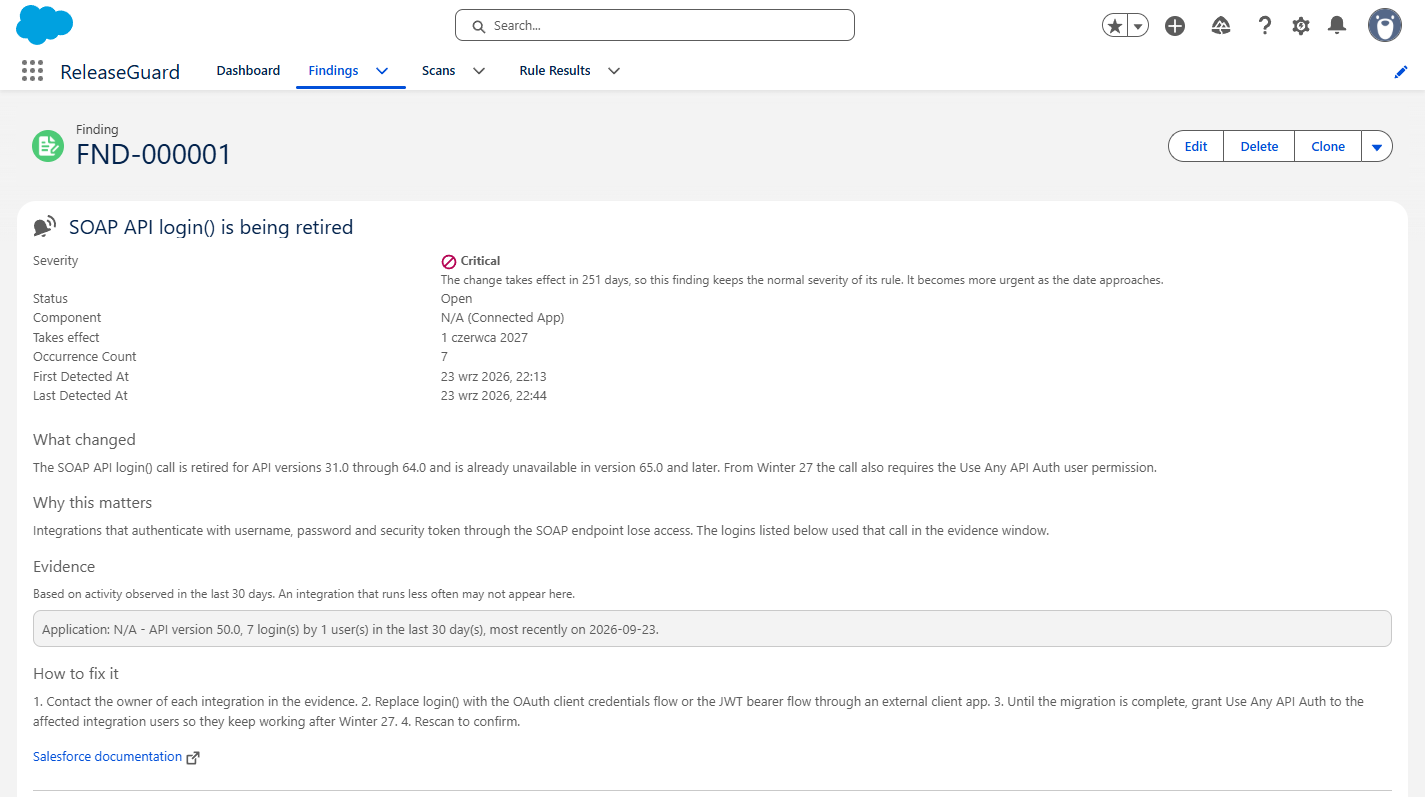Click the megaphone icon beside the finding title
Screen dimensions: 1425x797
pos(44,227)
